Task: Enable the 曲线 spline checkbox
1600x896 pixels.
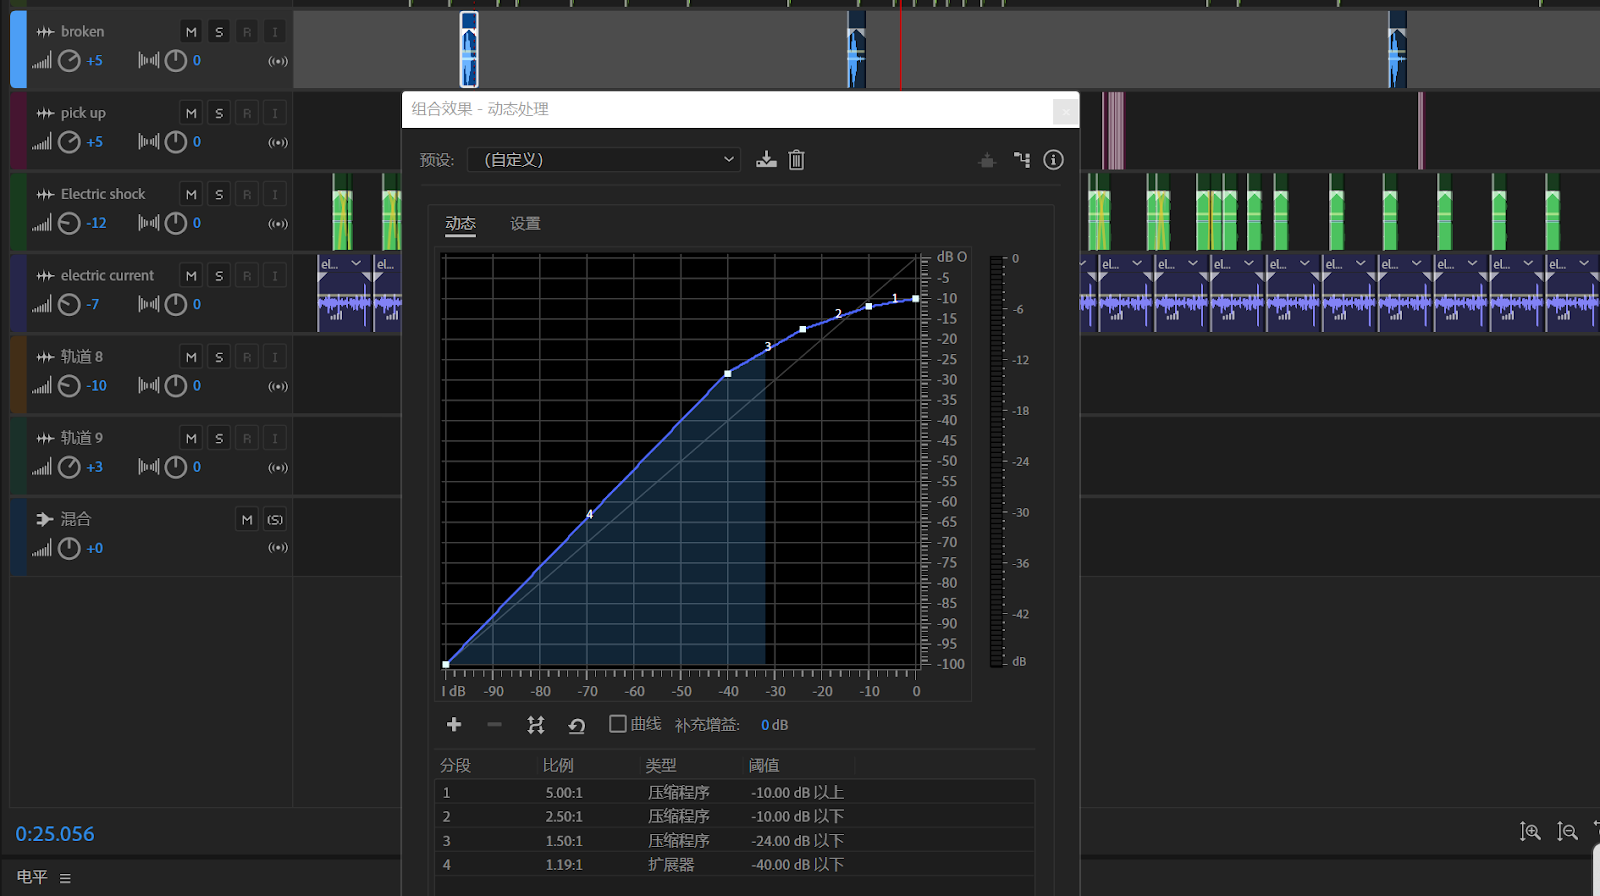Action: pyautogui.click(x=618, y=724)
